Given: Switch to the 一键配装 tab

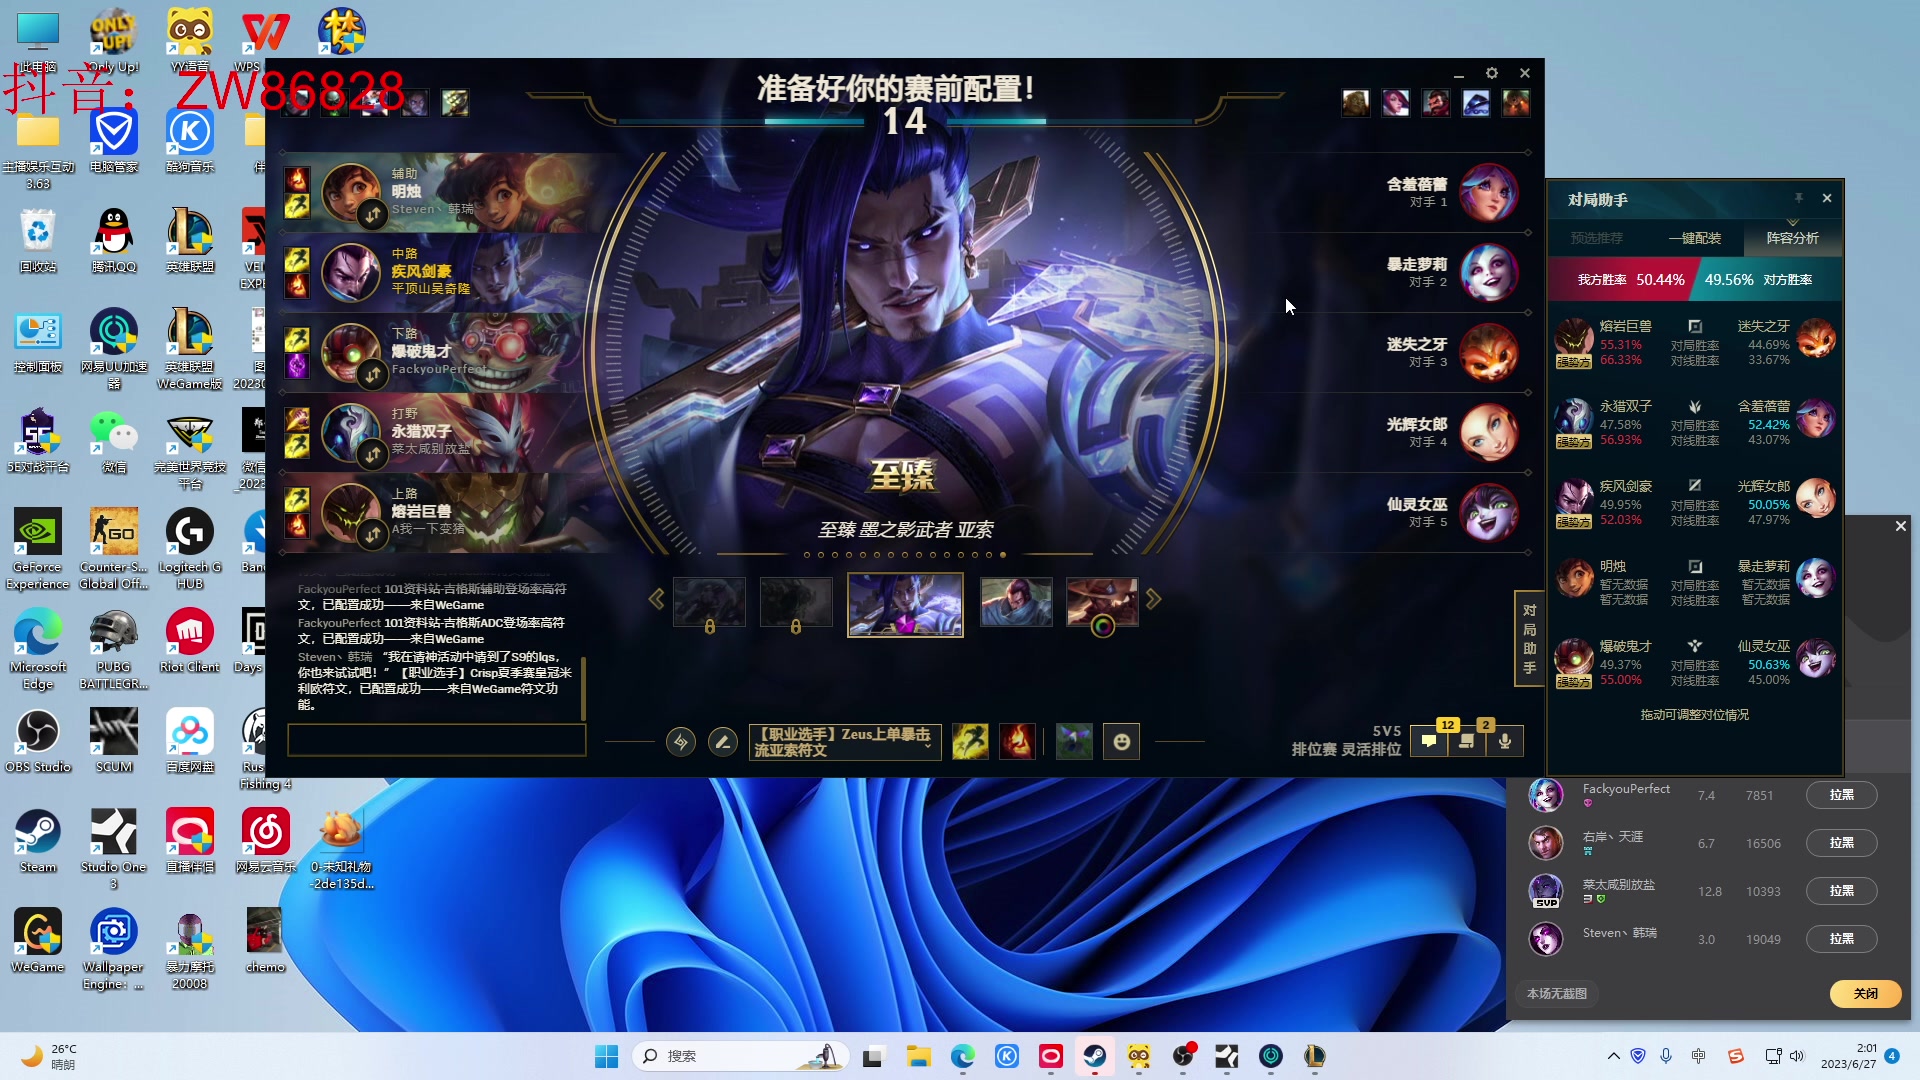Looking at the screenshot, I should (1695, 238).
